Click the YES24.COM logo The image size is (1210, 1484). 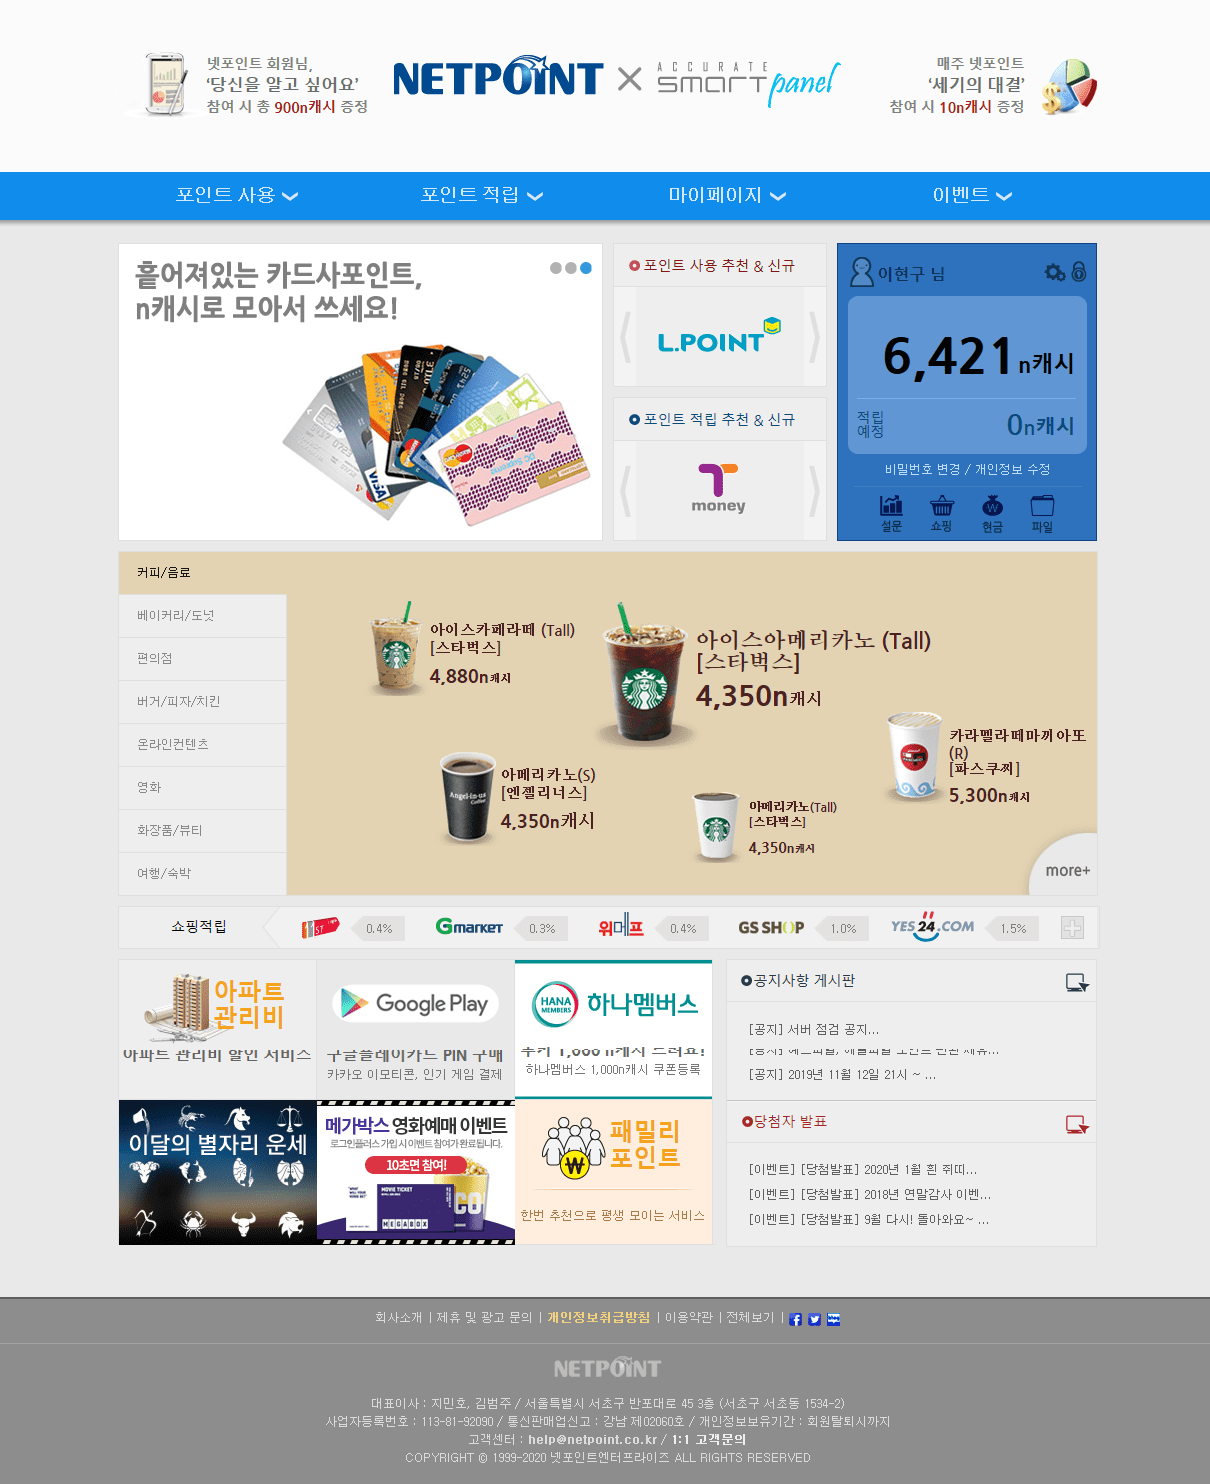tap(932, 926)
